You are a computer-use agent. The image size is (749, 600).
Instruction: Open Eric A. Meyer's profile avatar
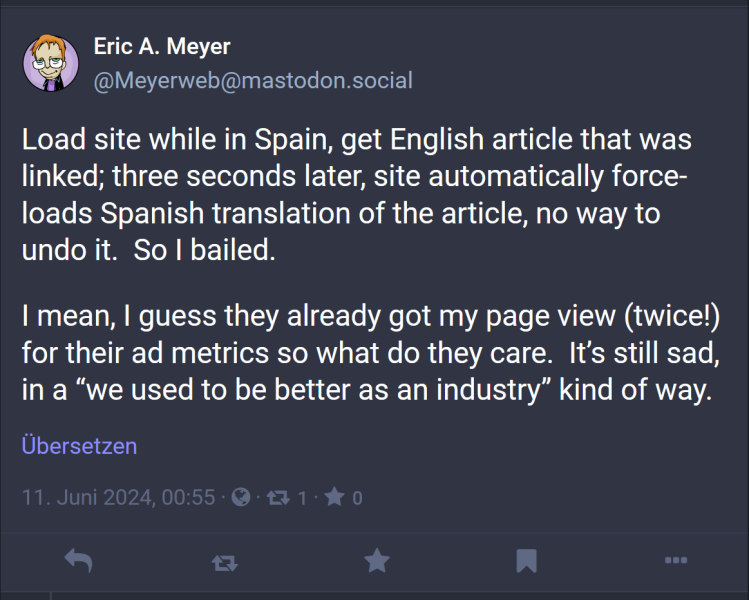coord(51,64)
